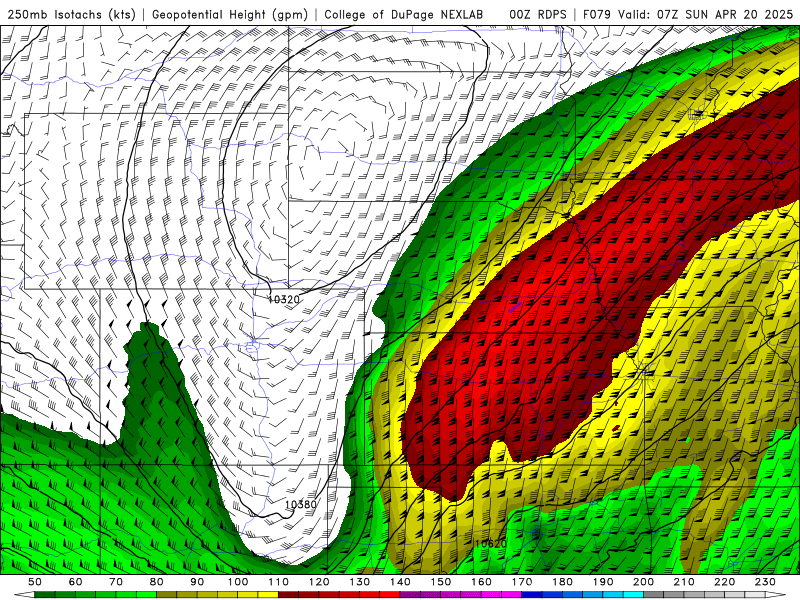Click the 10380 height contour label
This screenshot has height=600, width=800.
click(x=301, y=505)
